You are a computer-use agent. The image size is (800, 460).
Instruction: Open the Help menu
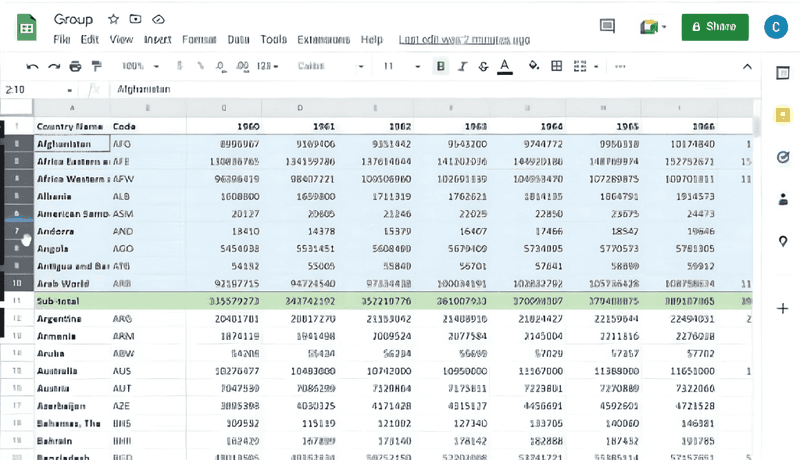pos(371,39)
